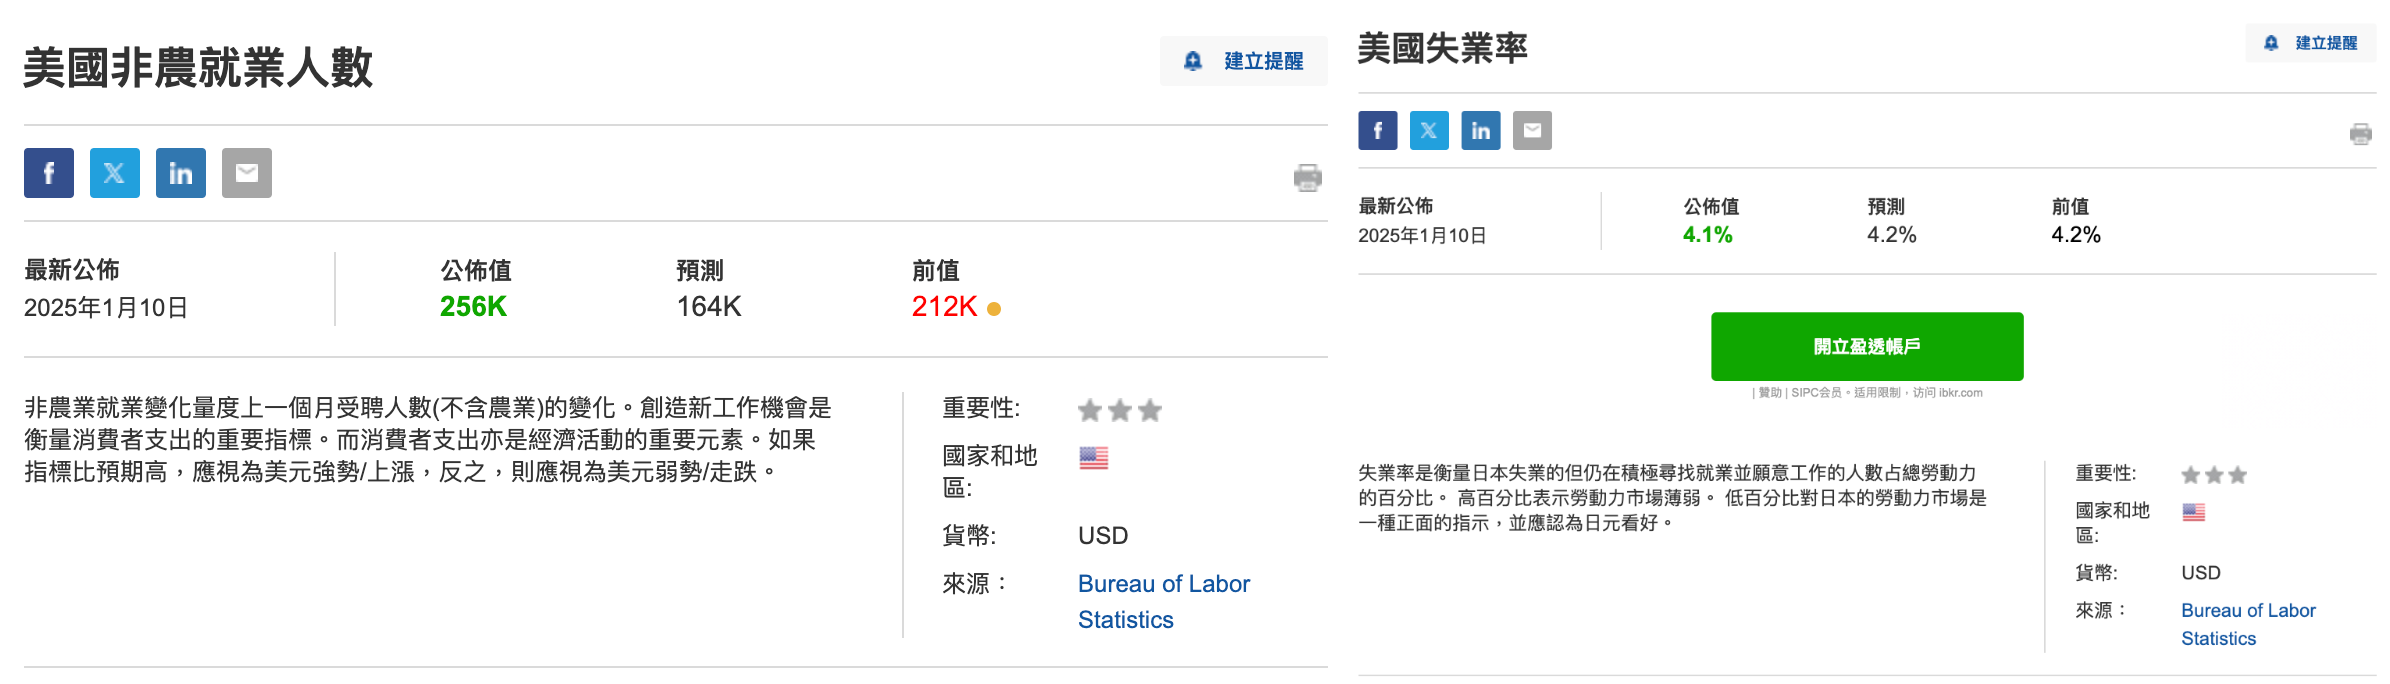The height and width of the screenshot is (684, 2390).
Task: Open 建立提醒 for Nonfarm Payrolls
Action: point(1244,60)
